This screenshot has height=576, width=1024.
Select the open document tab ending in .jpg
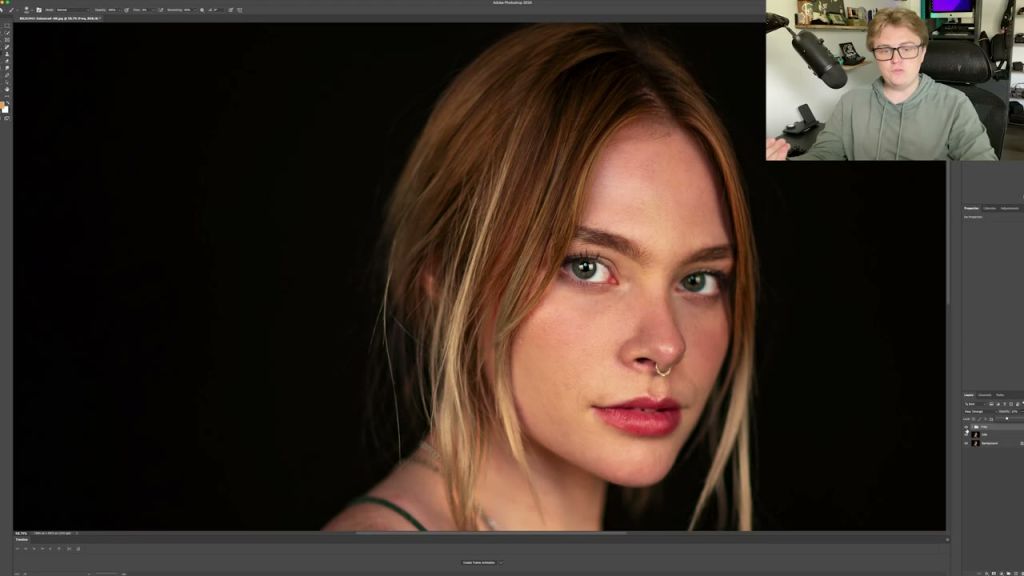(x=59, y=18)
